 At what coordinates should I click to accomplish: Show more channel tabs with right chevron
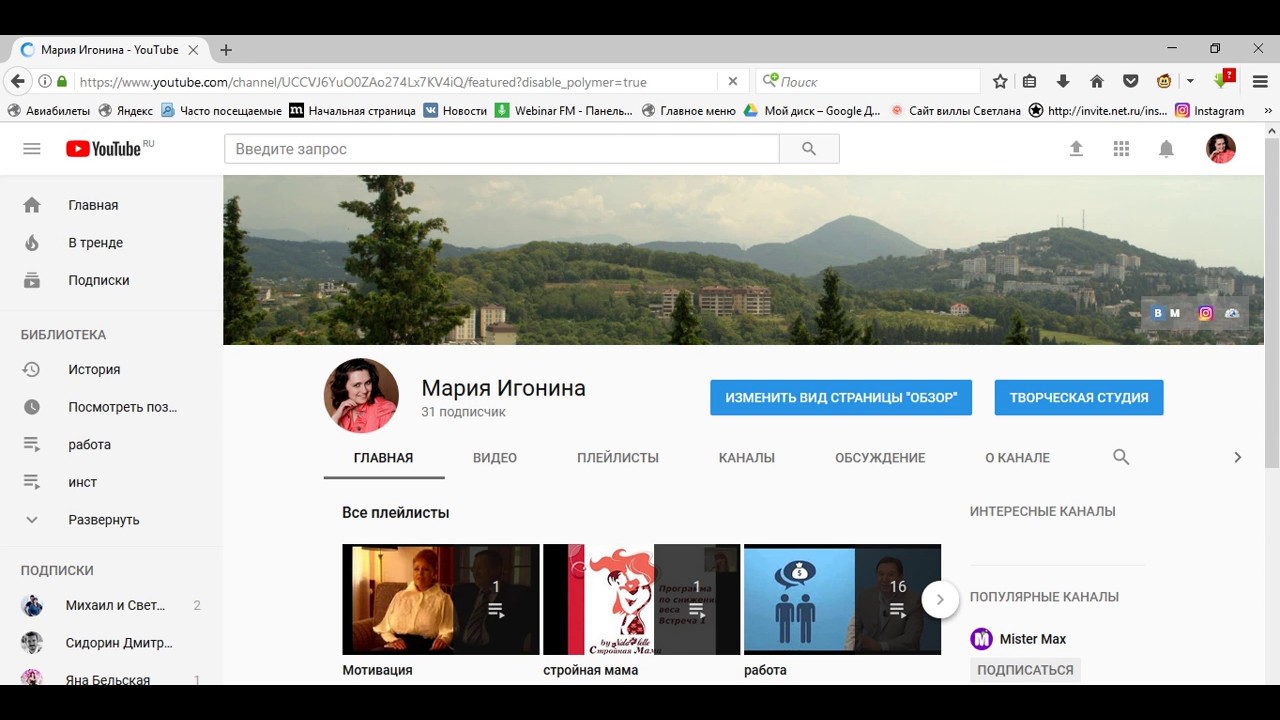(1237, 457)
